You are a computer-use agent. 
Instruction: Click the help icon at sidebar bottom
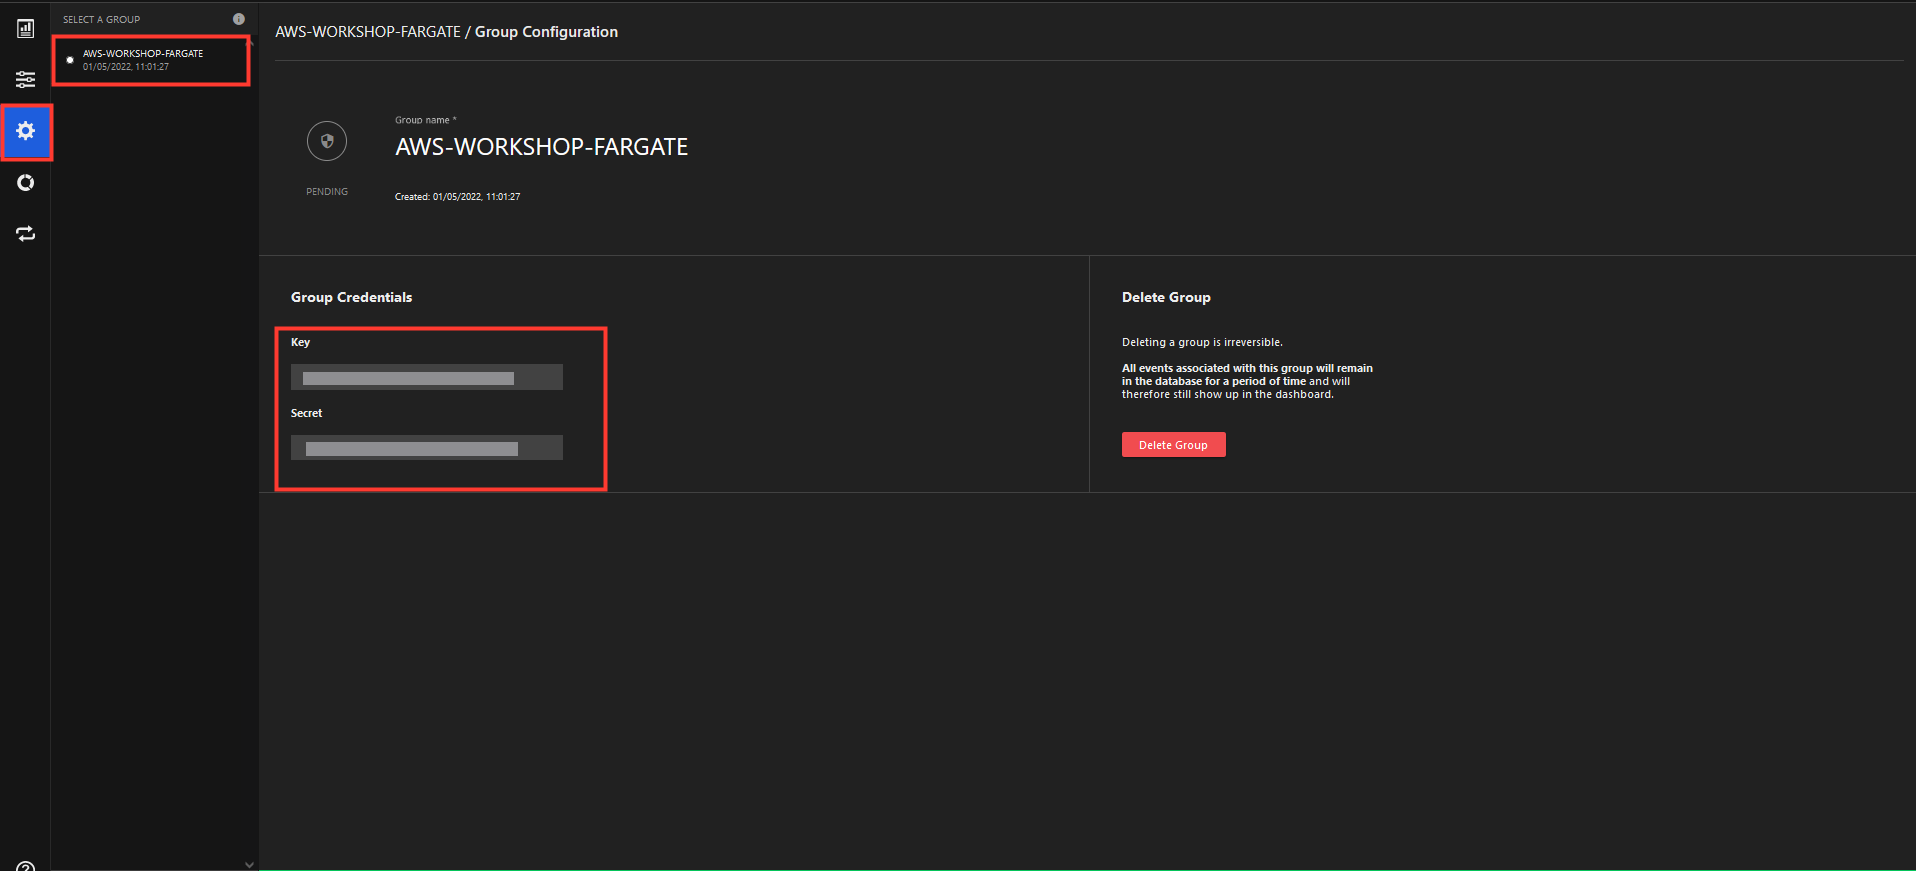pos(26,865)
